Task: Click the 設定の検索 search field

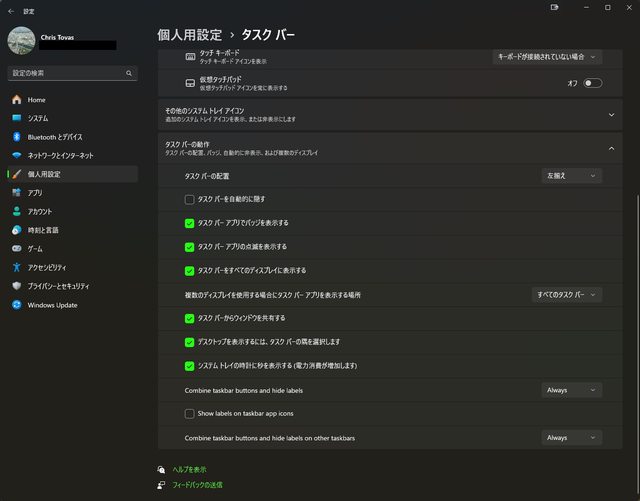Action: [70, 73]
